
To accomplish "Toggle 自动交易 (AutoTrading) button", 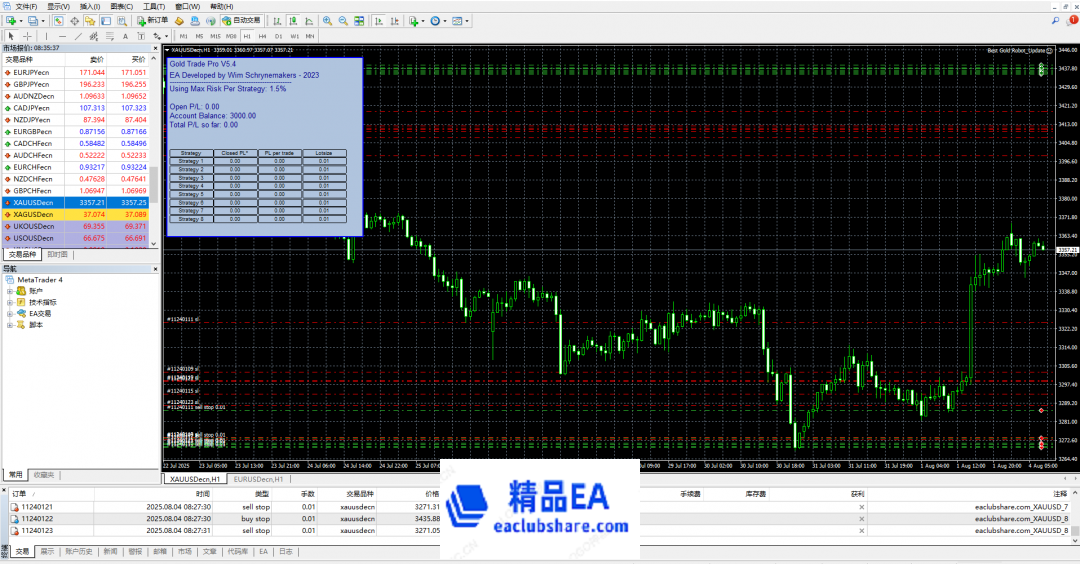I will (x=241, y=20).
